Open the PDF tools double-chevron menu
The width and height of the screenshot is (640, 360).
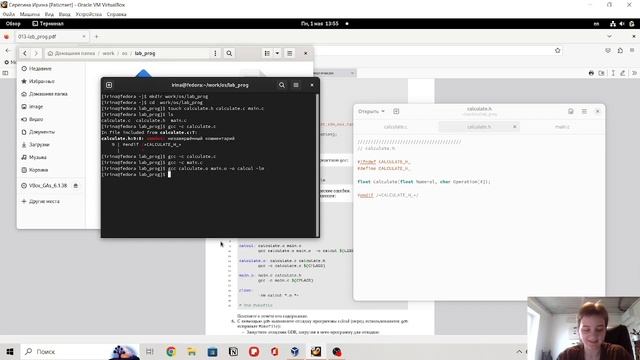tap(634, 73)
